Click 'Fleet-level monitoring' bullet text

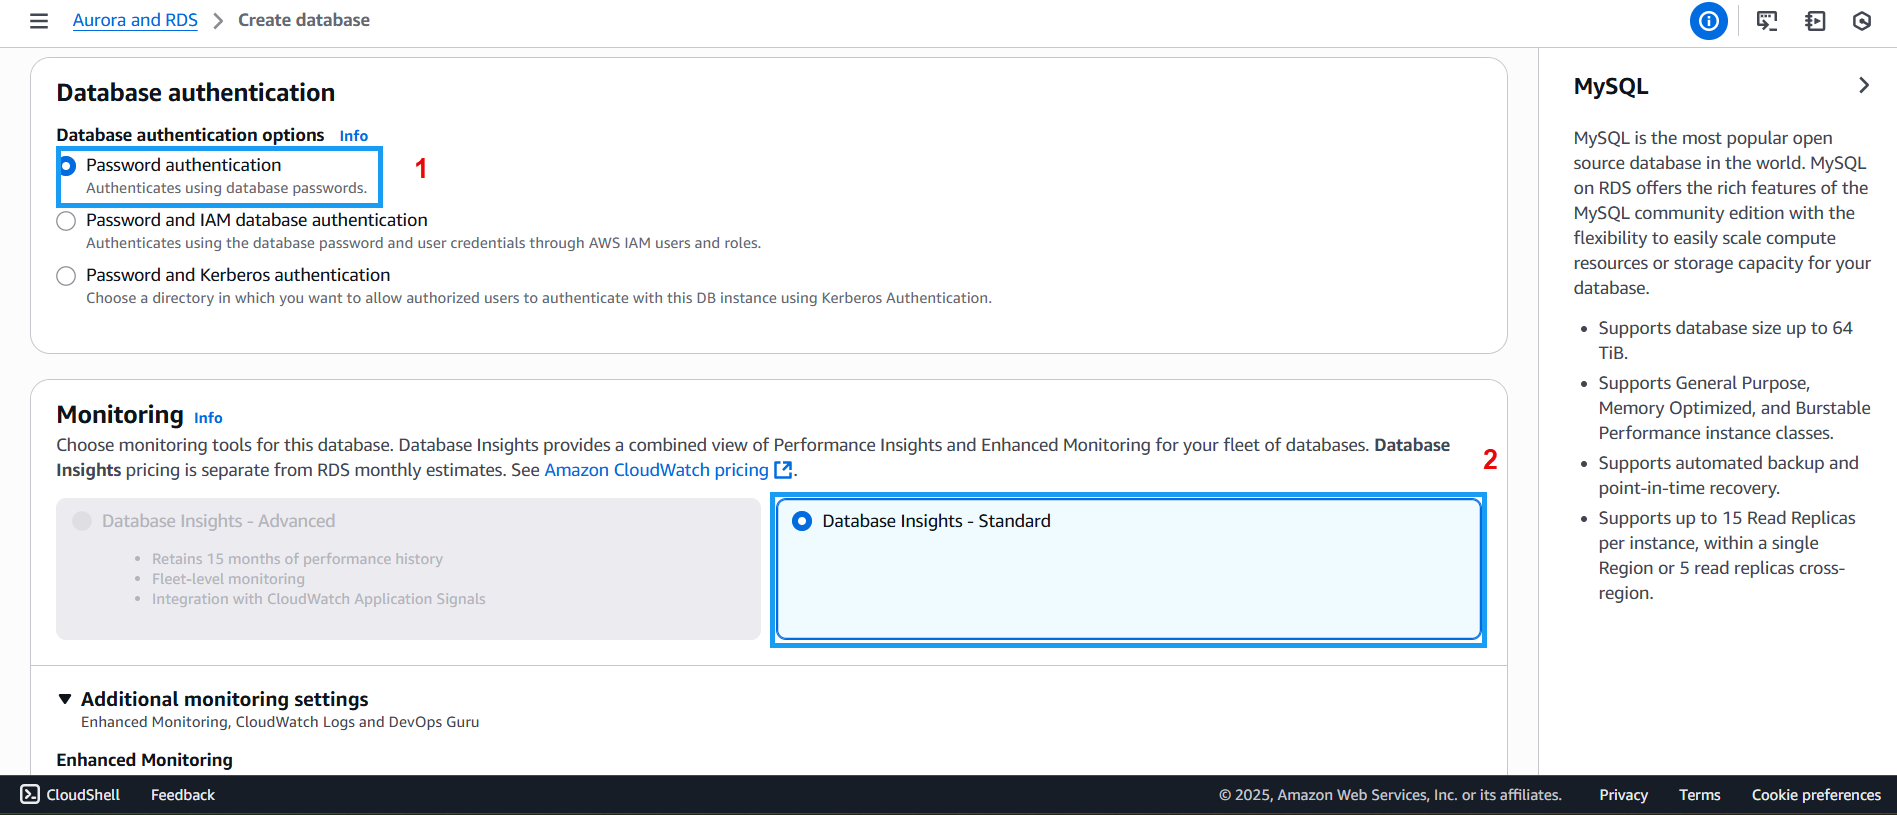click(228, 579)
